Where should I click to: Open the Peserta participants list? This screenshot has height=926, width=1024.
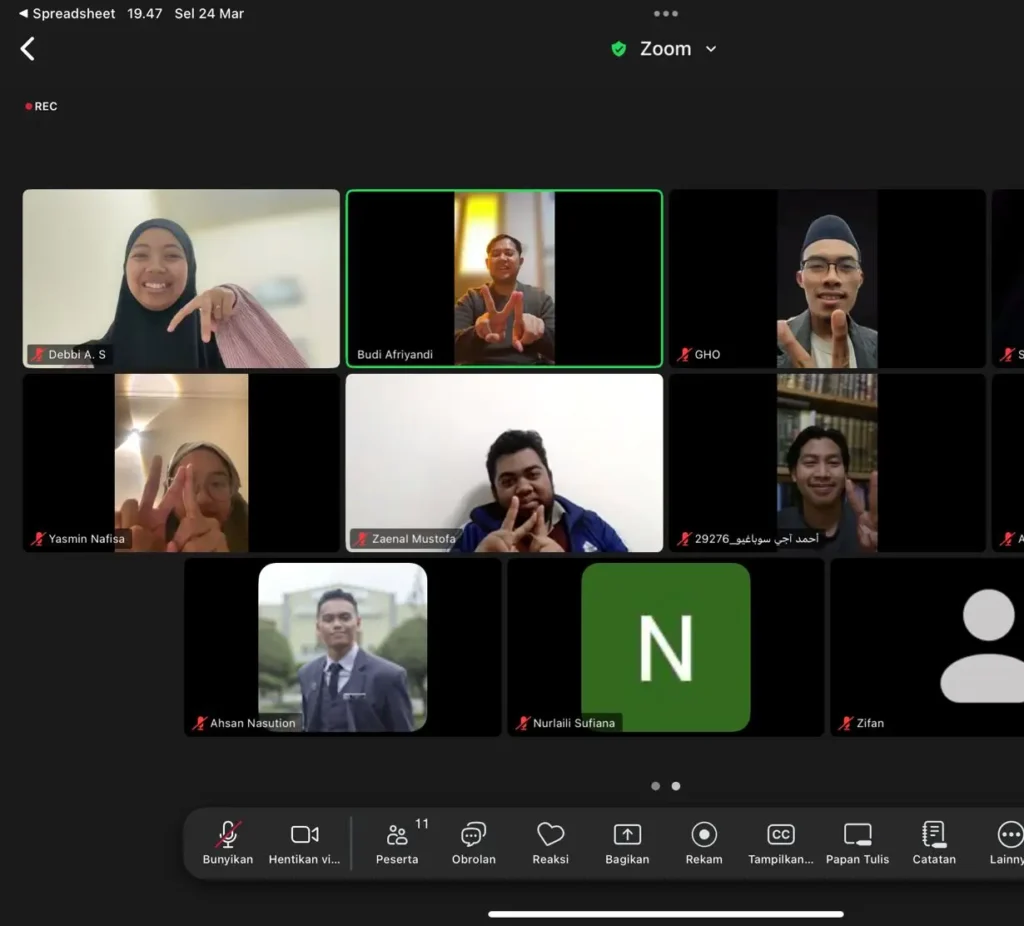pyautogui.click(x=398, y=842)
